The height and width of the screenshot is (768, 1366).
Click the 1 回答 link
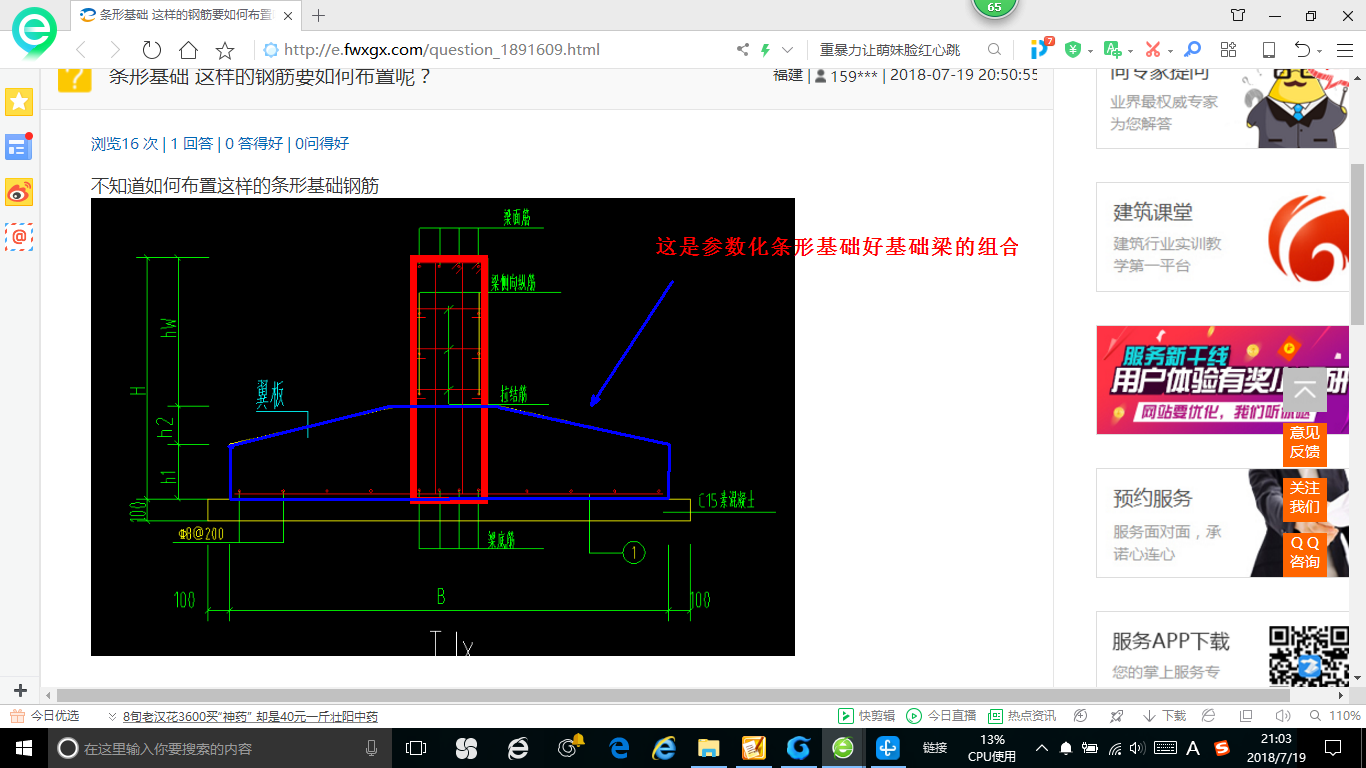click(191, 143)
